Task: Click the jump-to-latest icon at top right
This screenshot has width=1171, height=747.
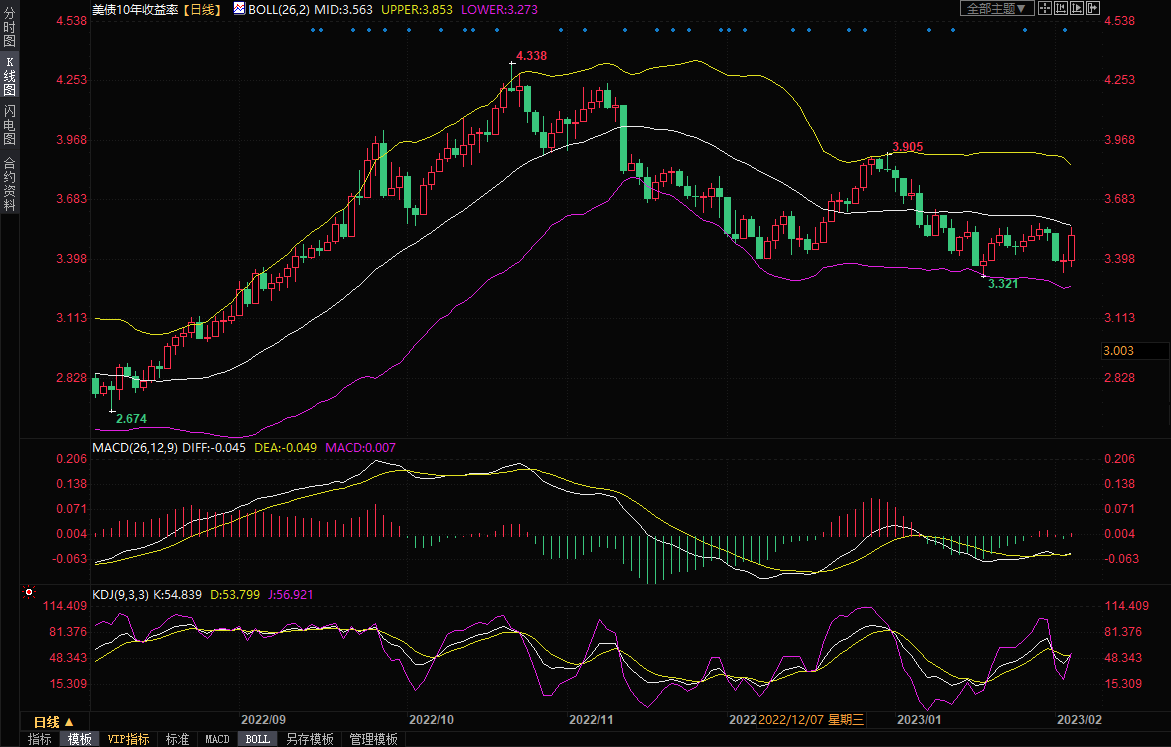Action: pos(1092,8)
